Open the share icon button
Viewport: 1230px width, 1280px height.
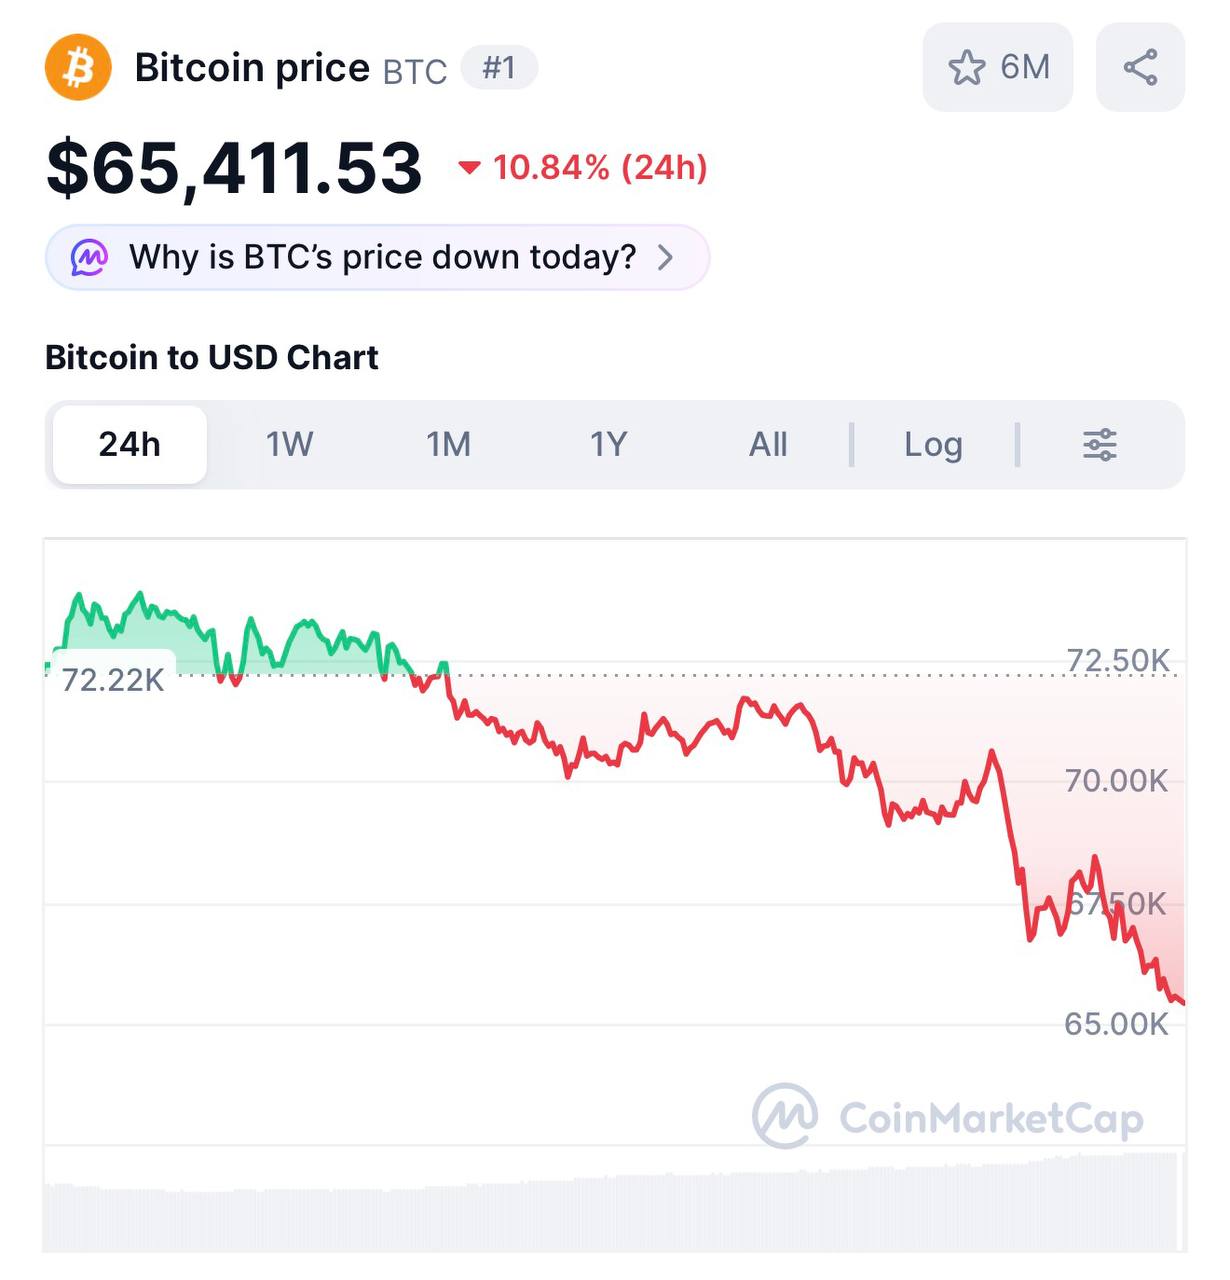1140,68
